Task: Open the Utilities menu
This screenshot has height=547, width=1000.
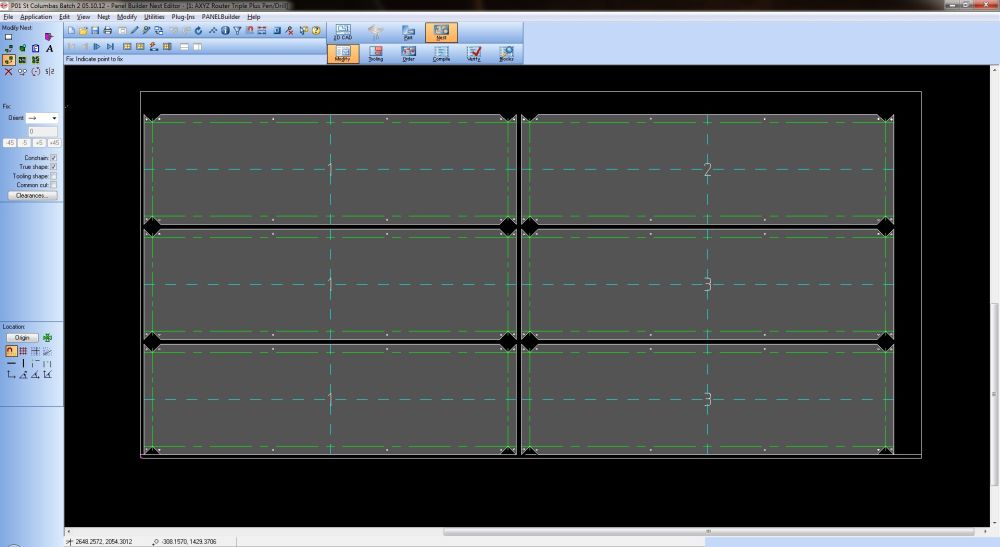Action: pyautogui.click(x=154, y=17)
